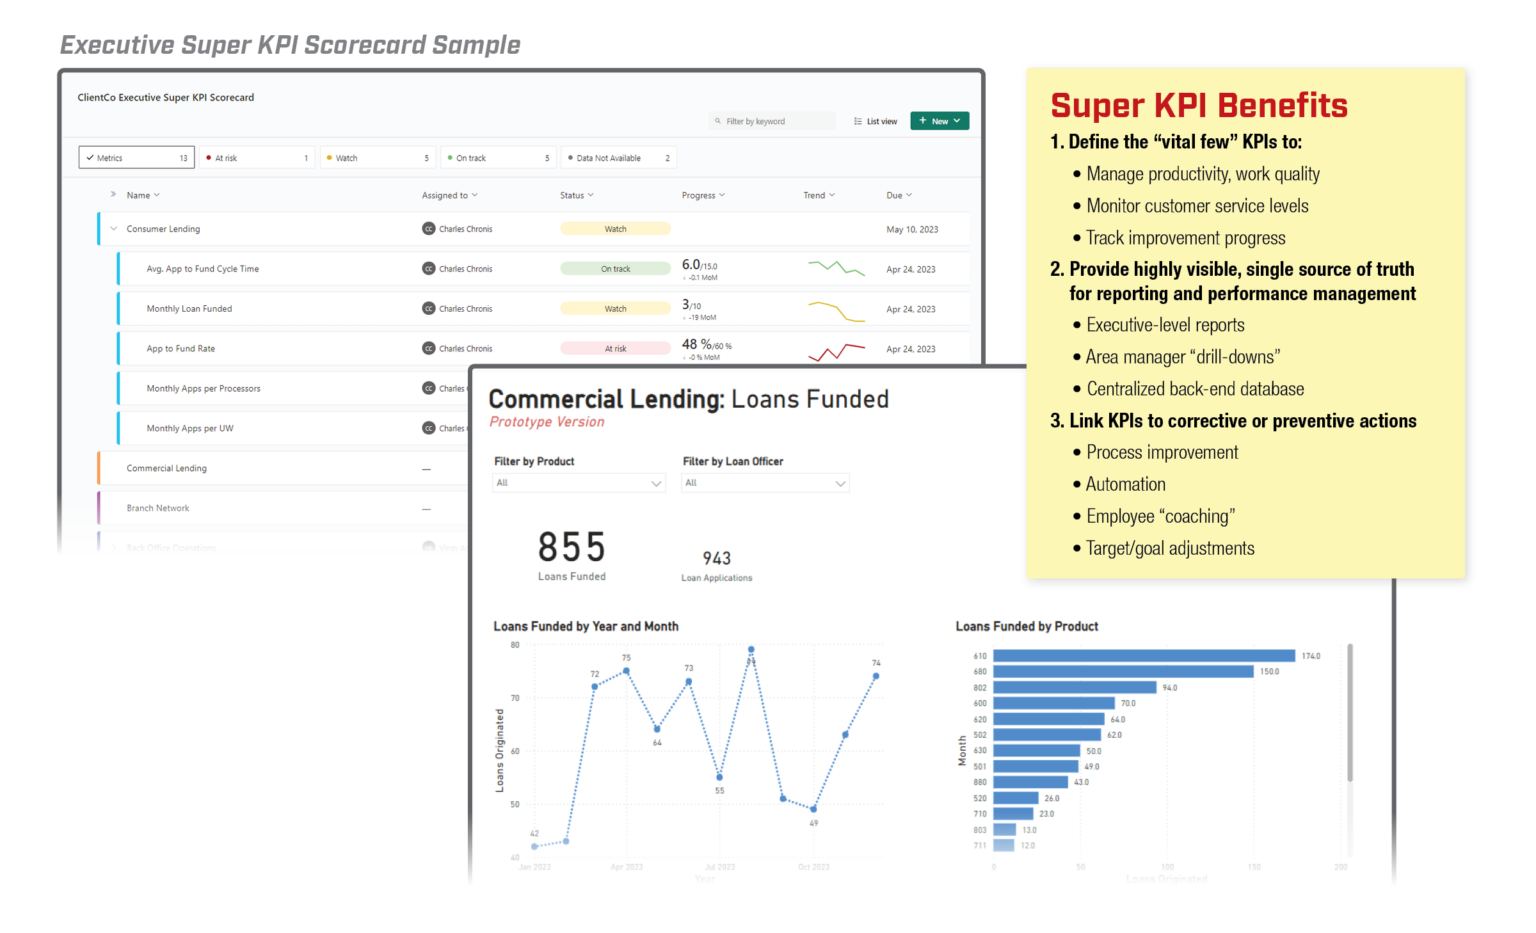Toggle the Metrics filter checkbox
Image resolution: width=1536 pixels, height=933 pixels.
(x=90, y=157)
